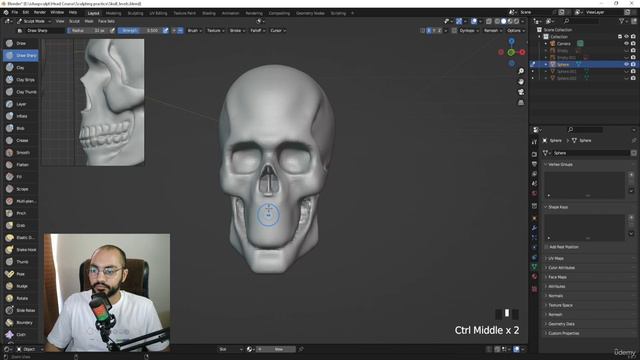Select the Smooth brush tool
The height and width of the screenshot is (360, 640).
coord(20,152)
